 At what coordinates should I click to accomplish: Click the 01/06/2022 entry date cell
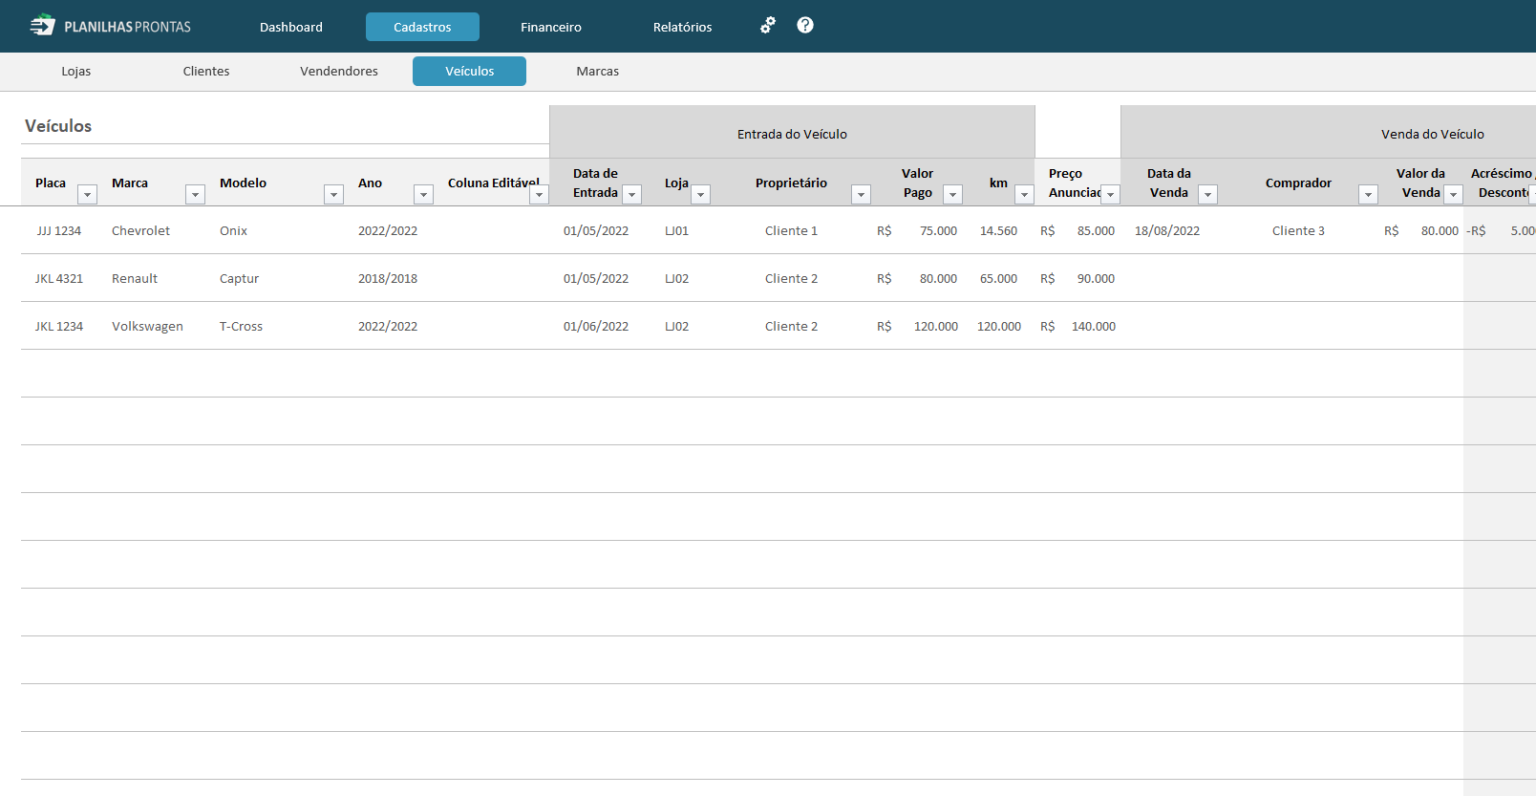pos(596,327)
